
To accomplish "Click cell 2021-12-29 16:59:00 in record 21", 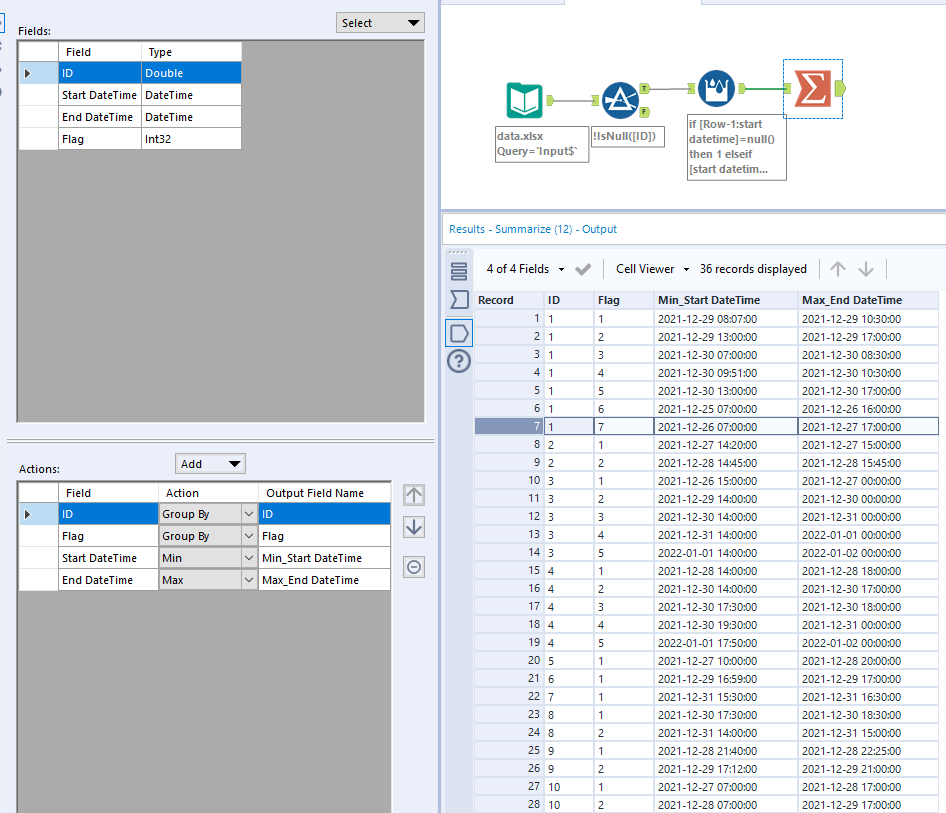I will 726,679.
